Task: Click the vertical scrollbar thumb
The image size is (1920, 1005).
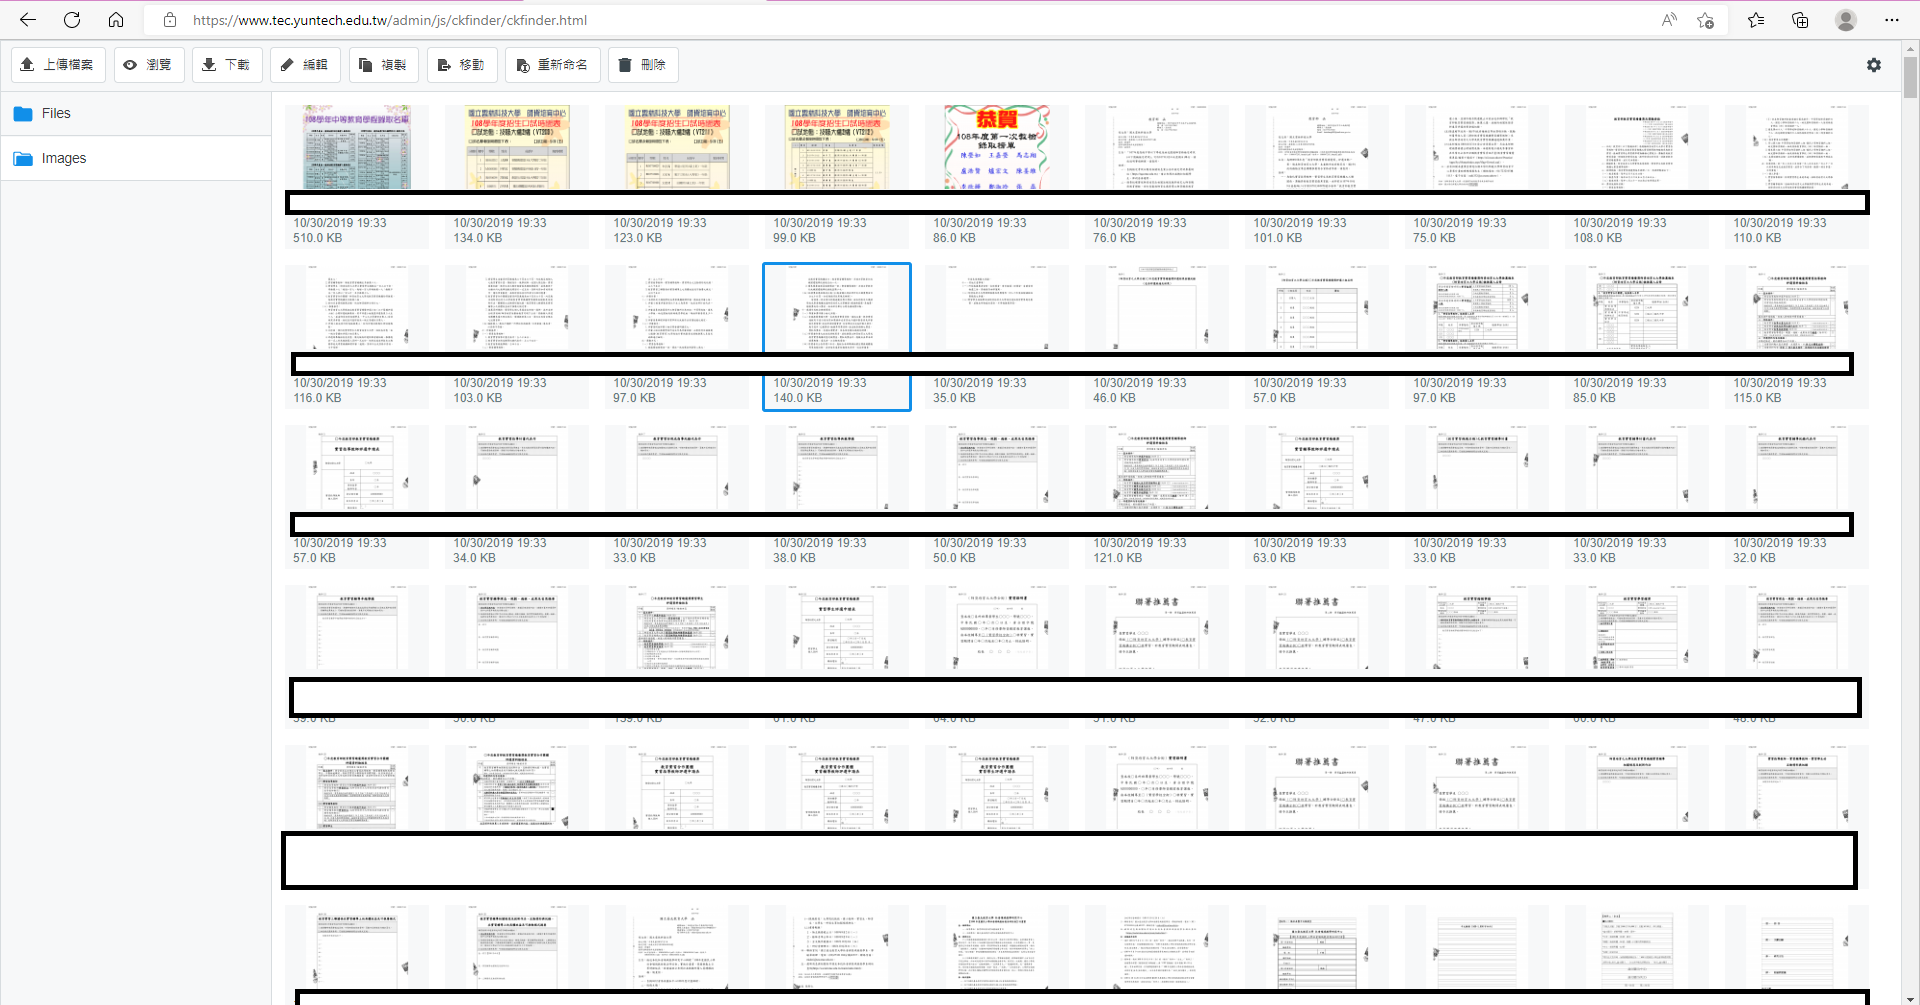Action: pyautogui.click(x=1911, y=77)
